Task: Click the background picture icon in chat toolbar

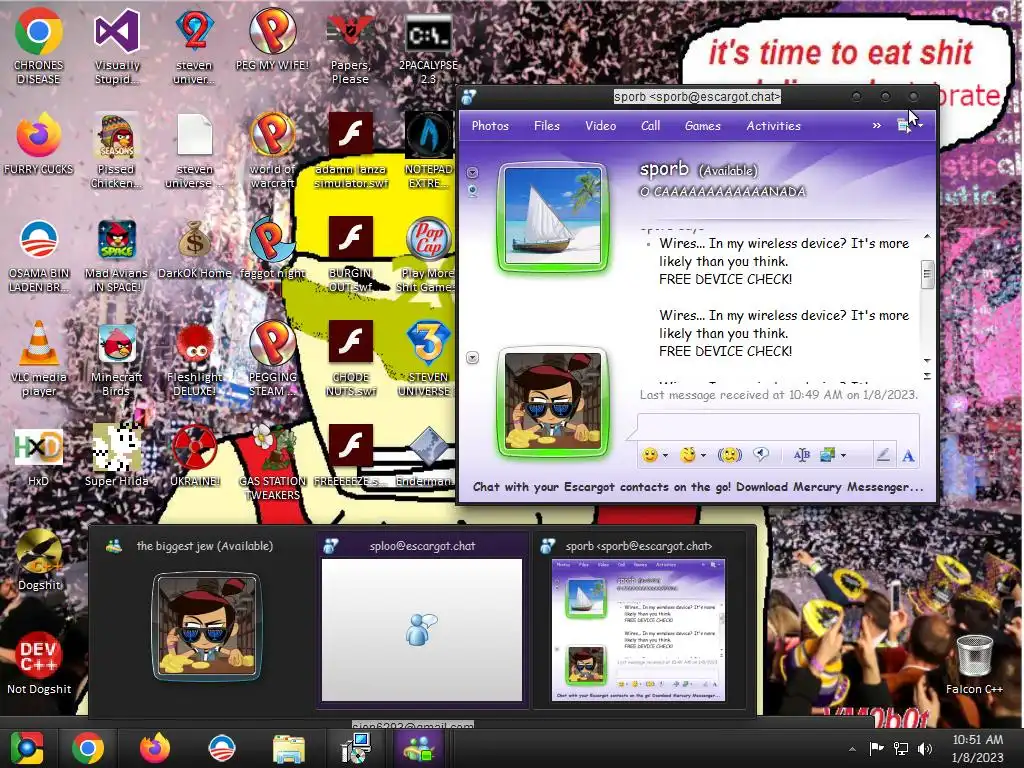Action: click(x=828, y=455)
